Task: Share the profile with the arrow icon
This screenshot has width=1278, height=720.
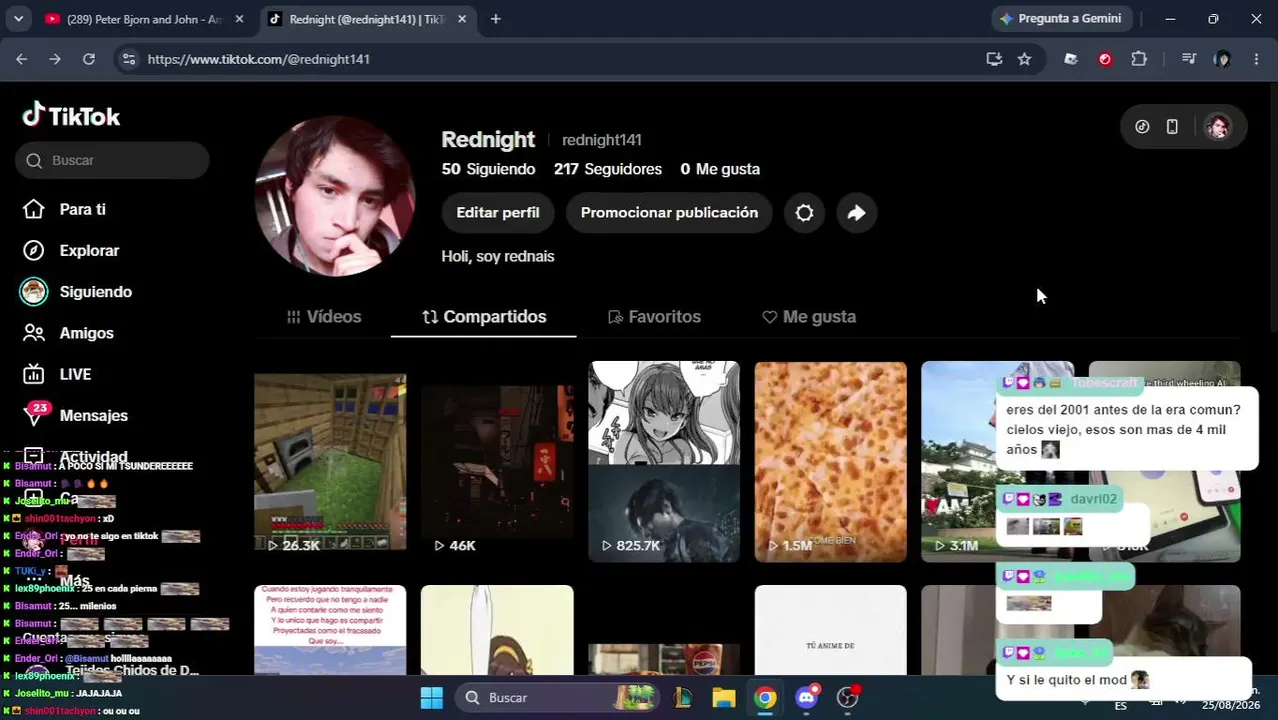Action: pos(856,212)
